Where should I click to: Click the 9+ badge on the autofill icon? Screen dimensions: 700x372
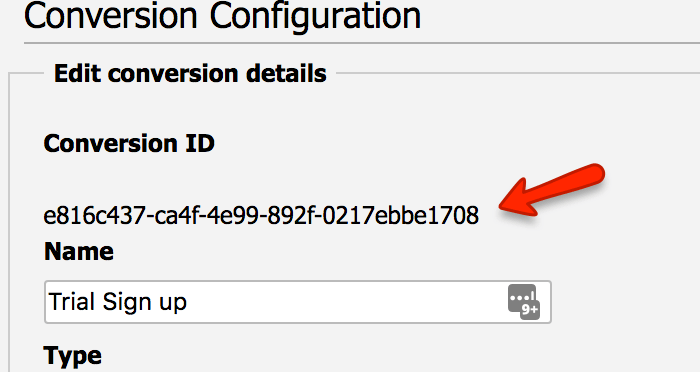tap(530, 309)
